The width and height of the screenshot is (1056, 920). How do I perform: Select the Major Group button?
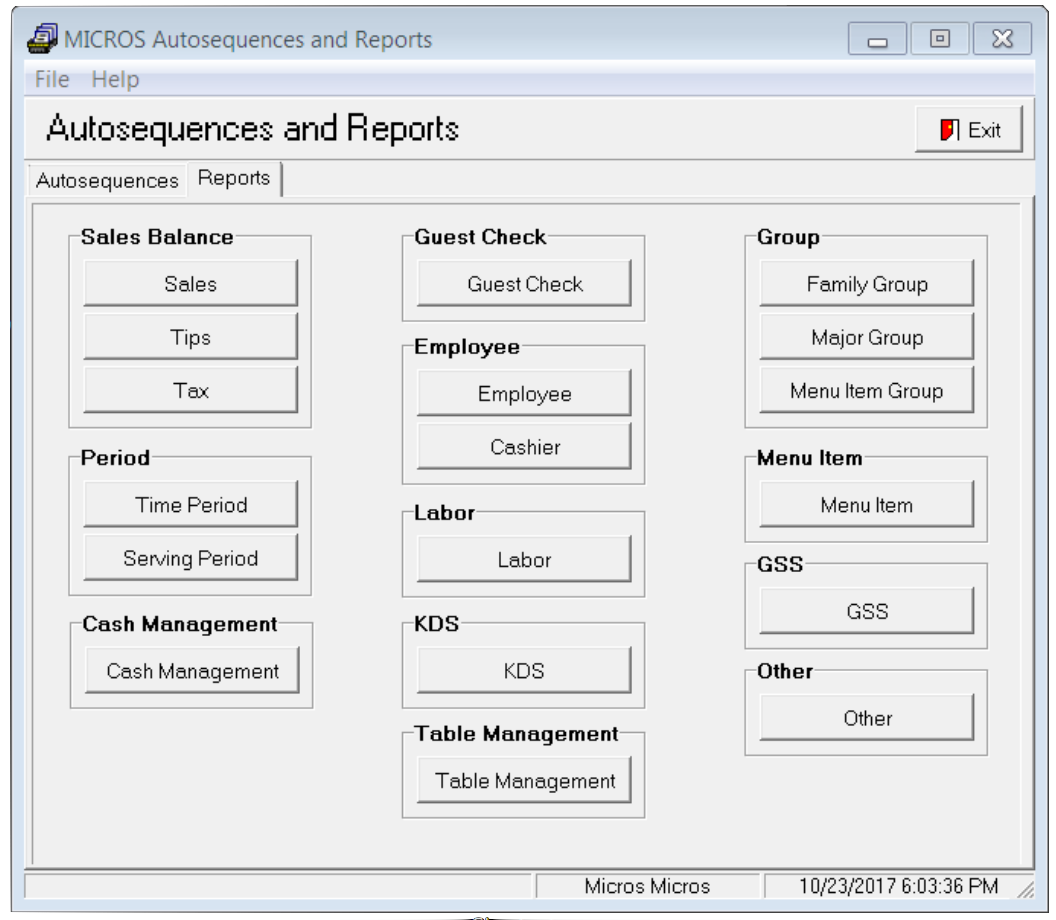[867, 337]
